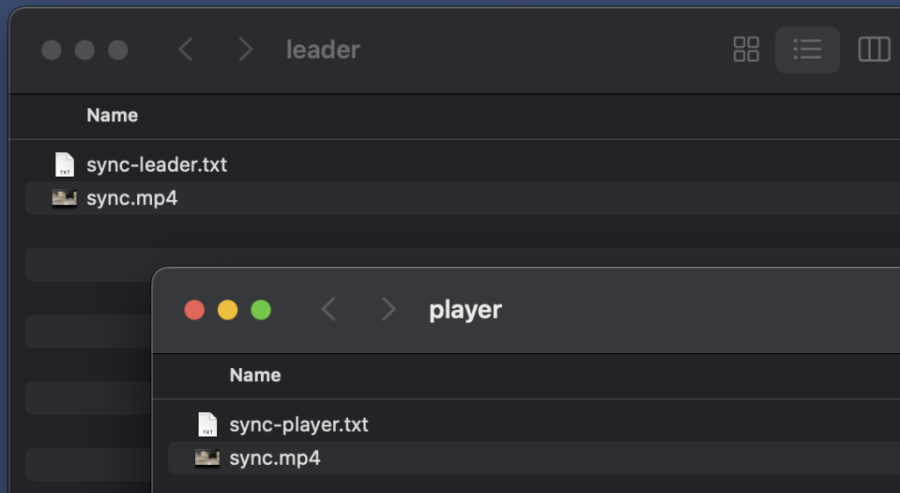The height and width of the screenshot is (493, 900).
Task: Sort player window by Name column
Action: click(x=255, y=376)
